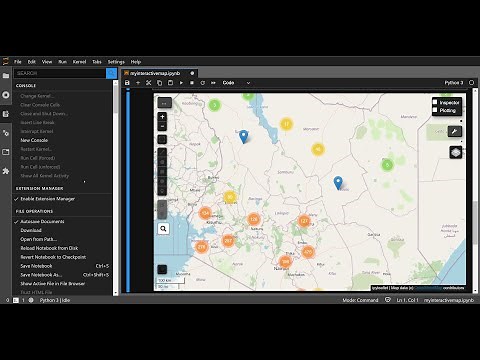Choose Show Active File in File Browser
The height and width of the screenshot is (360, 480).
pyautogui.click(x=53, y=284)
